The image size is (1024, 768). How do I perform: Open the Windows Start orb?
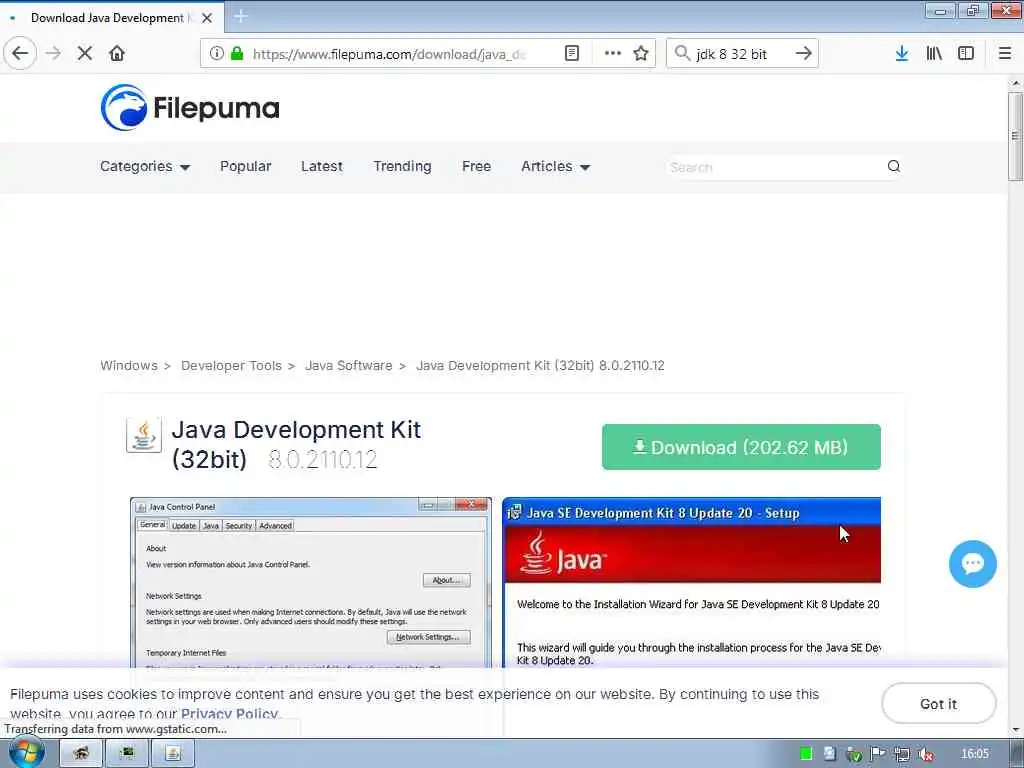pyautogui.click(x=26, y=753)
